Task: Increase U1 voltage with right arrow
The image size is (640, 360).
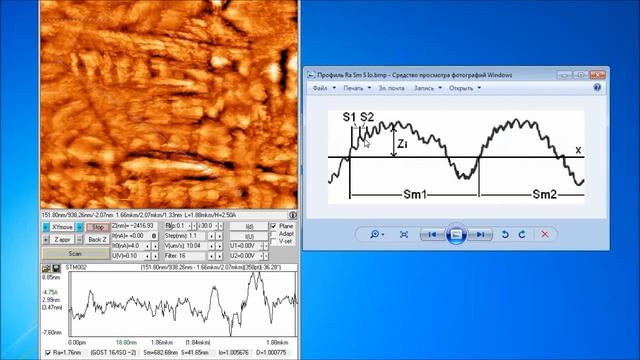Action: click(266, 246)
